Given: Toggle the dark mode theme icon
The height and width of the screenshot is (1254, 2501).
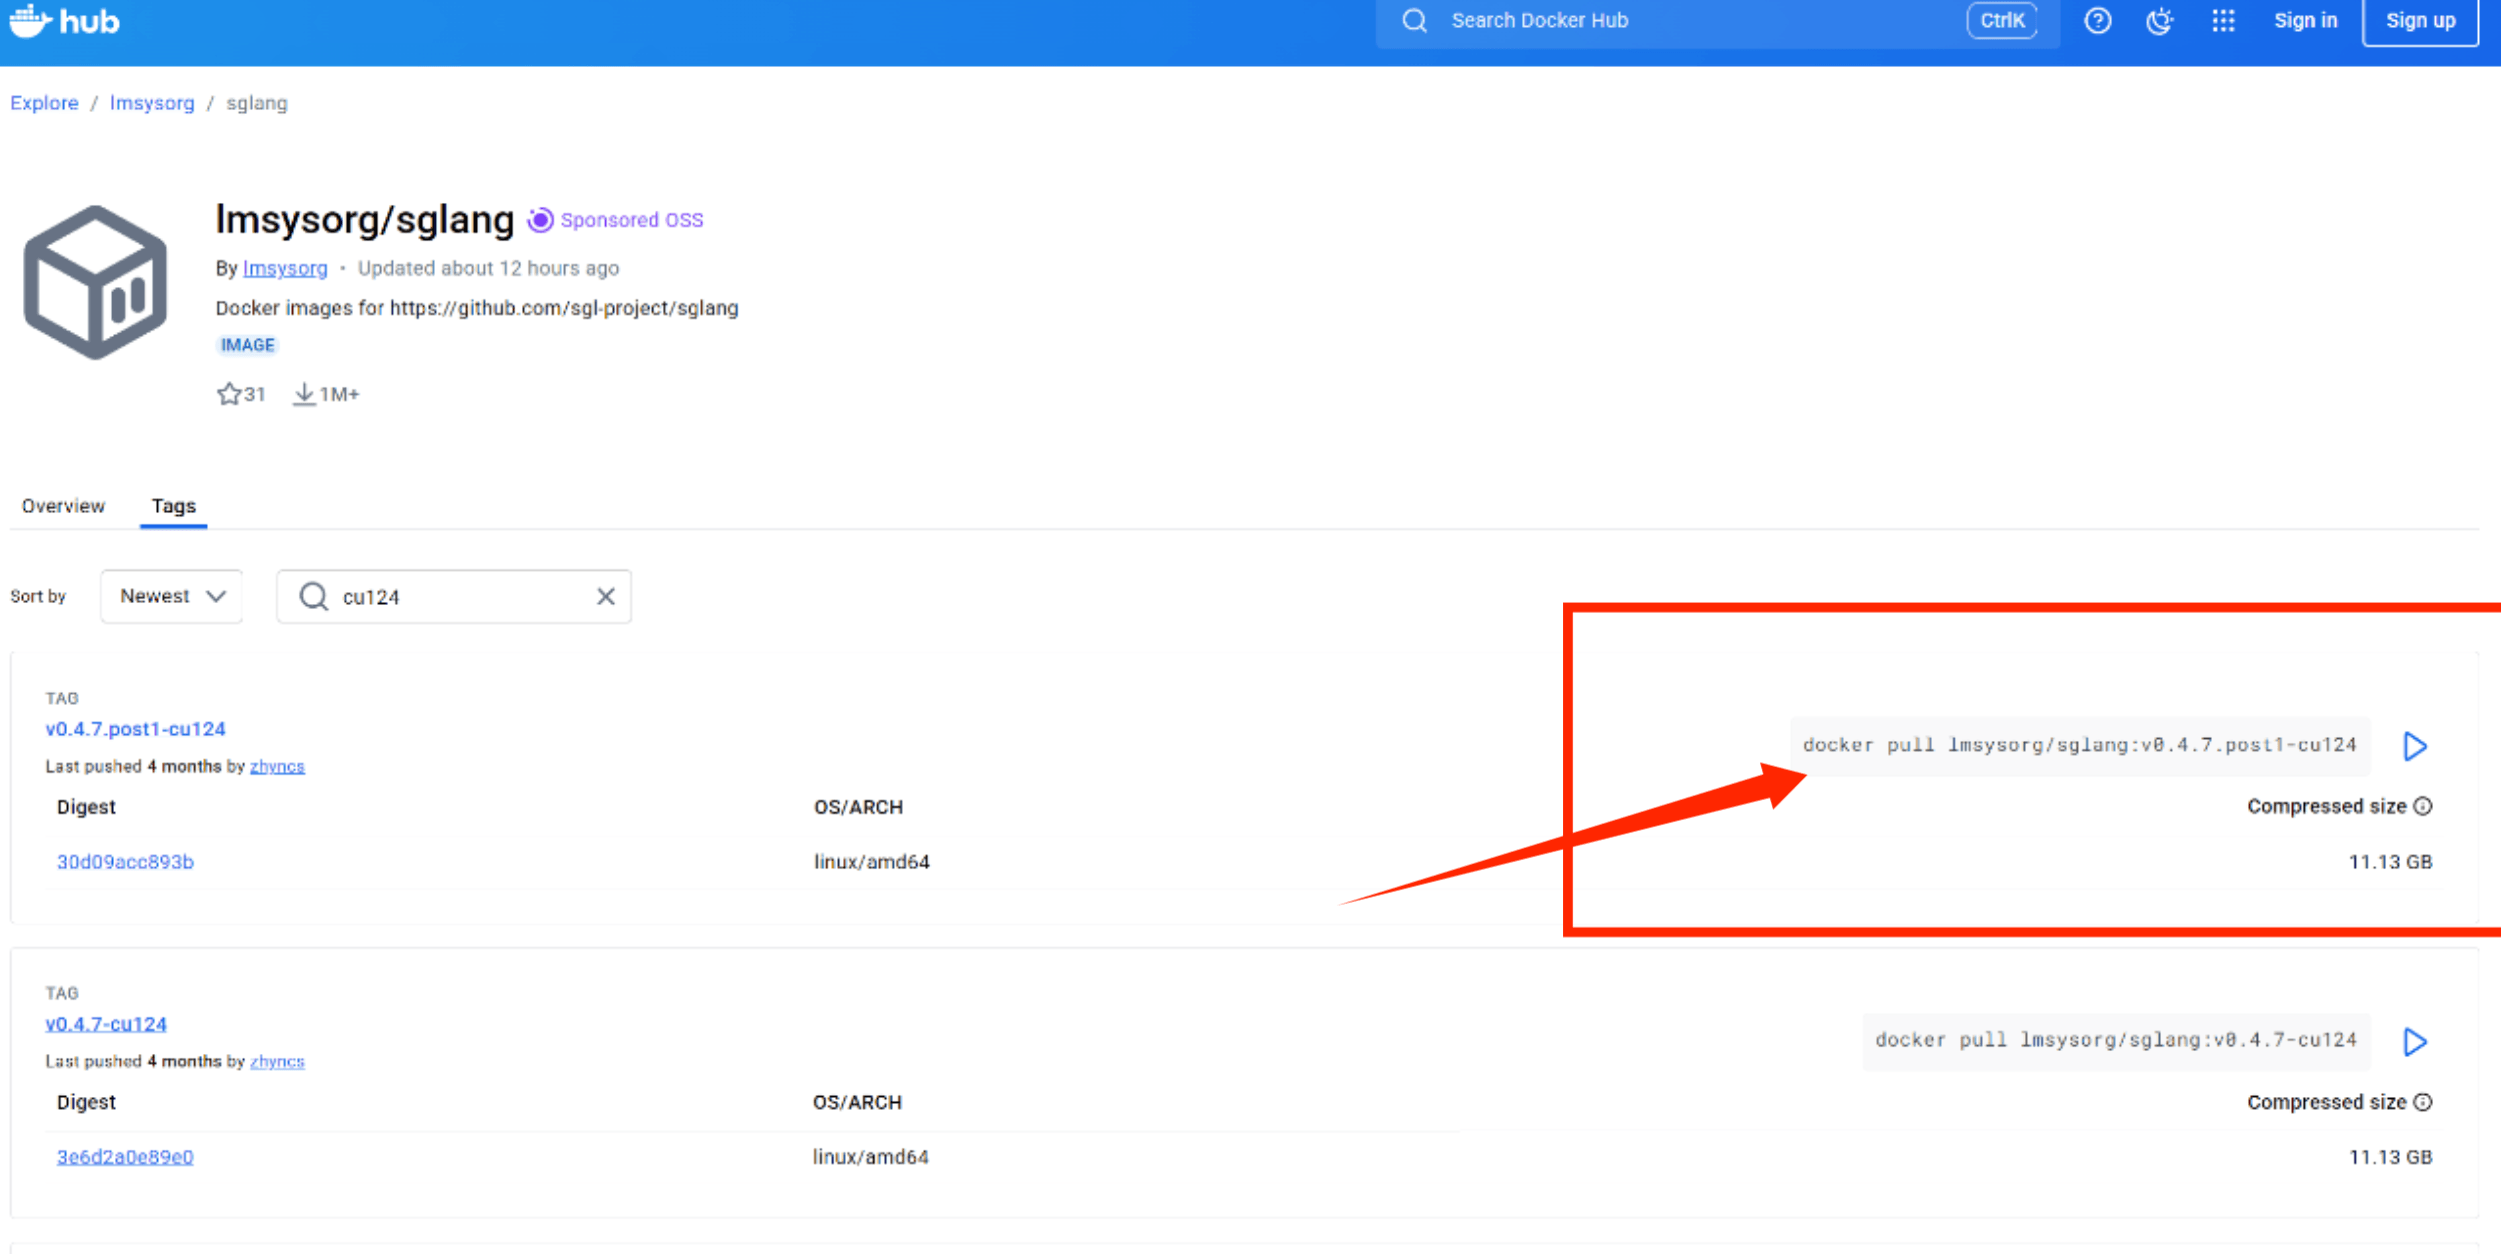Looking at the screenshot, I should click(2159, 20).
